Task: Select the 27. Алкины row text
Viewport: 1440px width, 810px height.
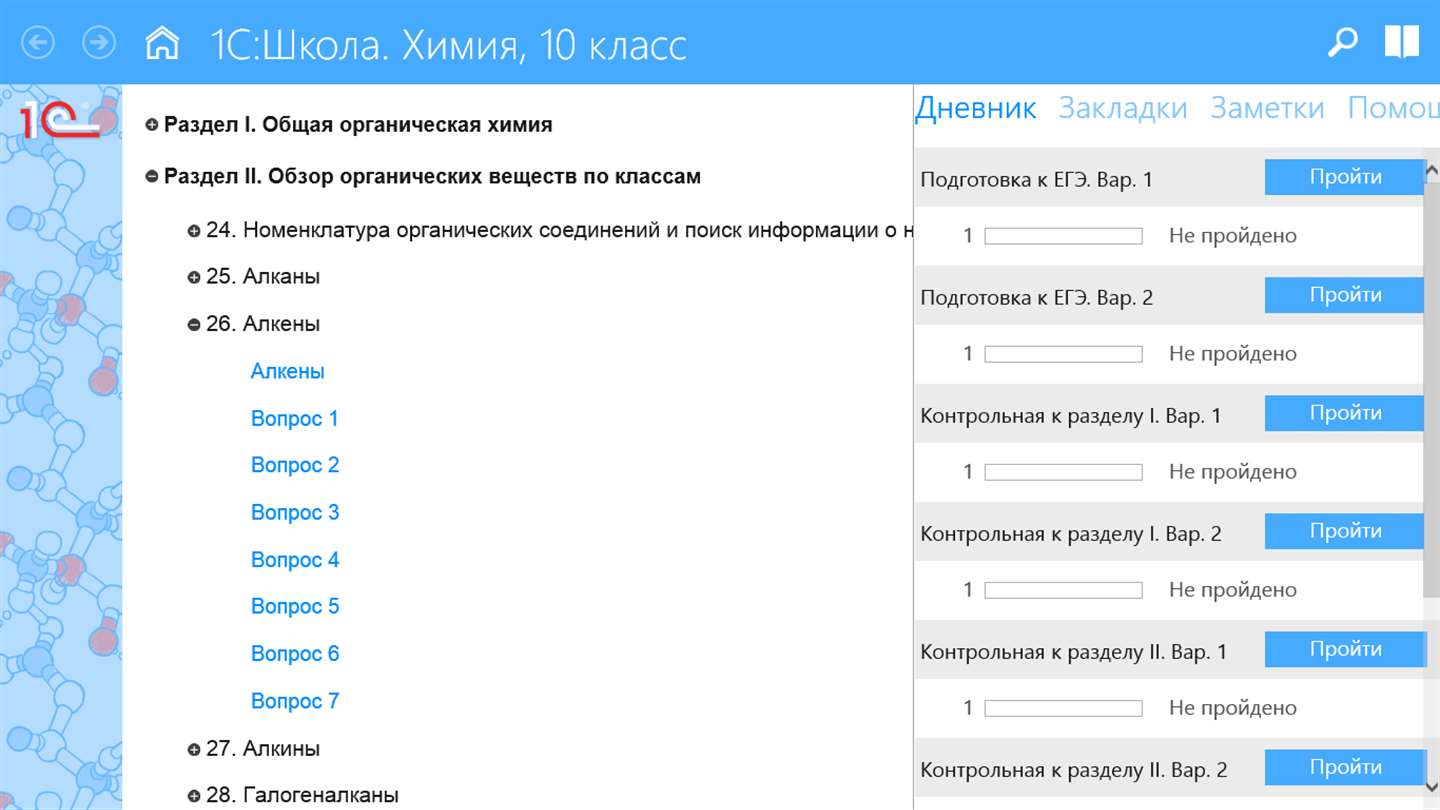Action: click(263, 749)
